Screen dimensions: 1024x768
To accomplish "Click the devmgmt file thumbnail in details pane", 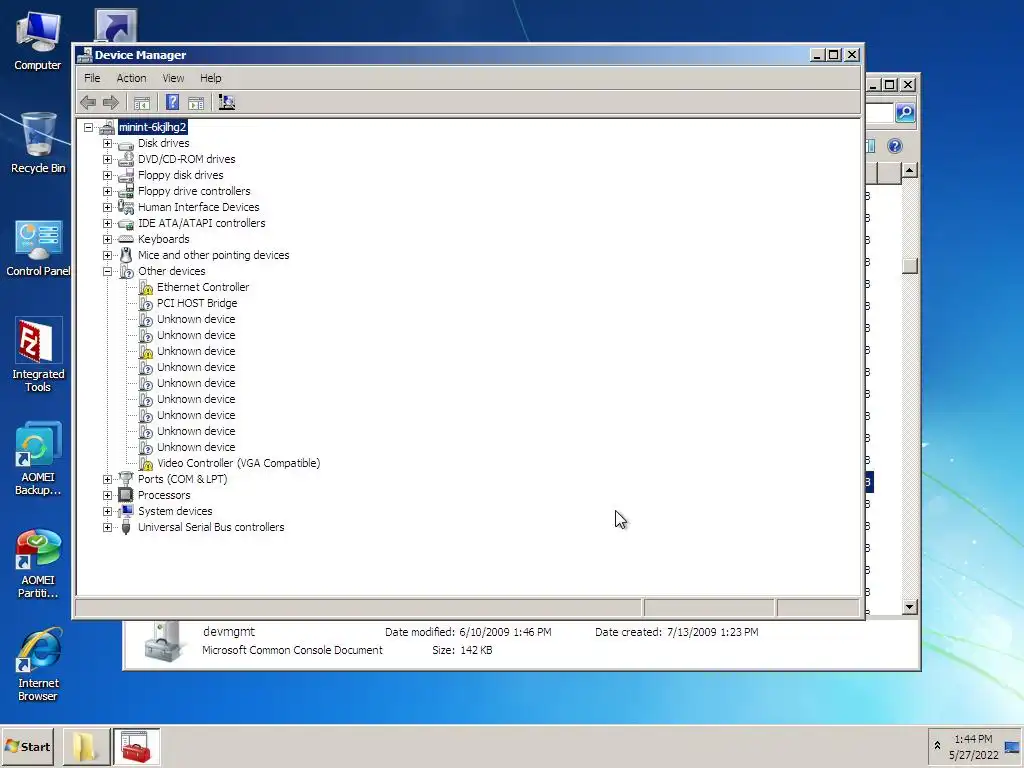I will click(x=163, y=642).
